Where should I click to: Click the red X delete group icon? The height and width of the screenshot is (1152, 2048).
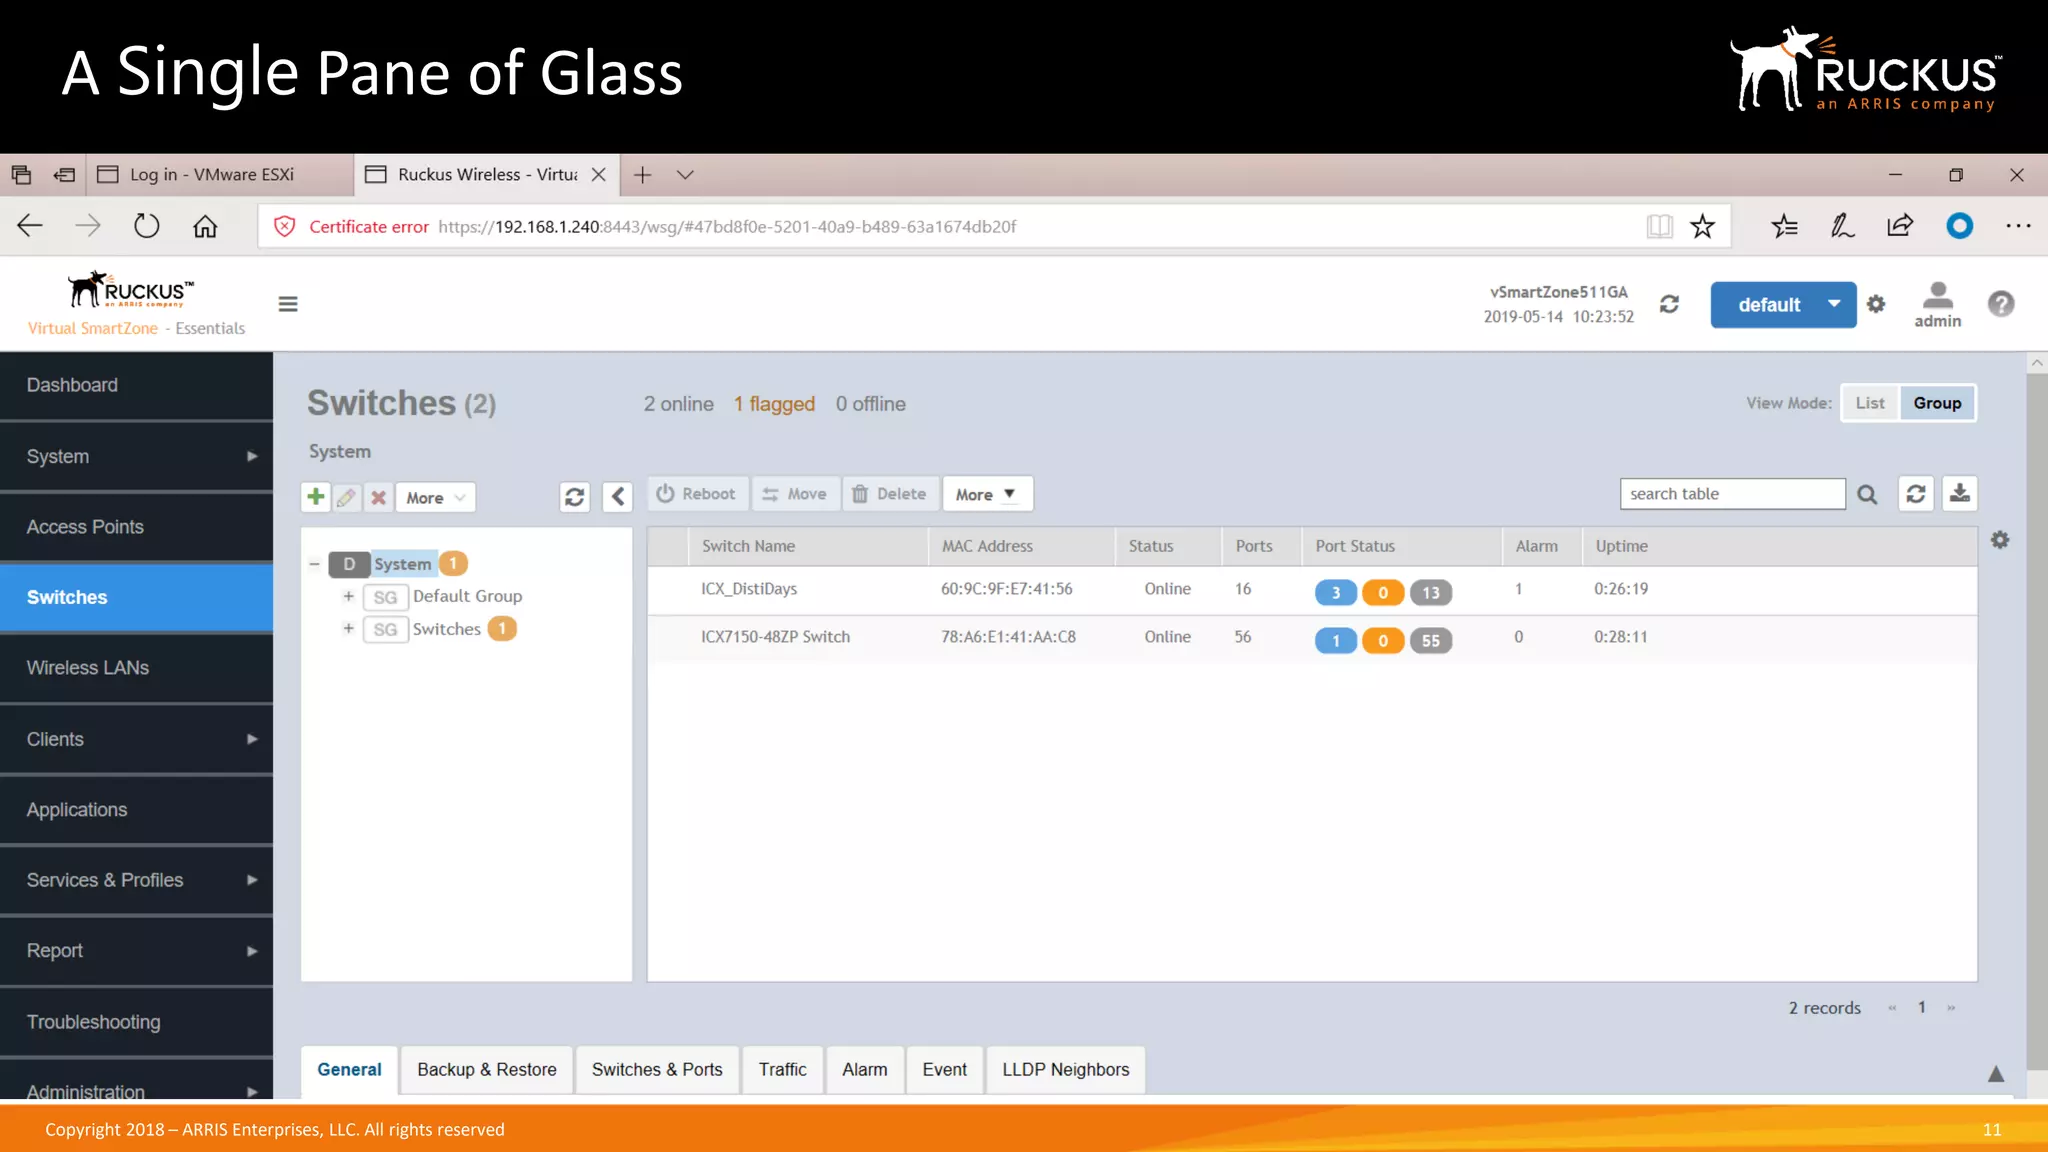coord(378,497)
